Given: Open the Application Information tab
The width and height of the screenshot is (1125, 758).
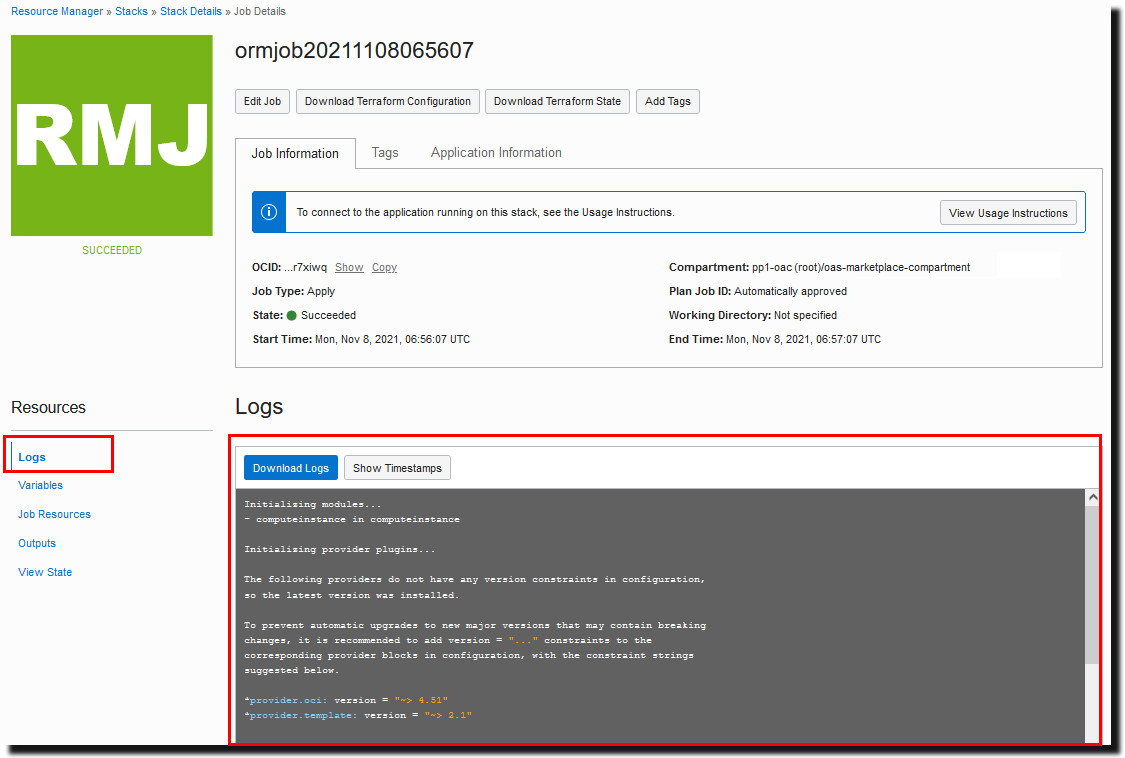Looking at the screenshot, I should coord(496,153).
